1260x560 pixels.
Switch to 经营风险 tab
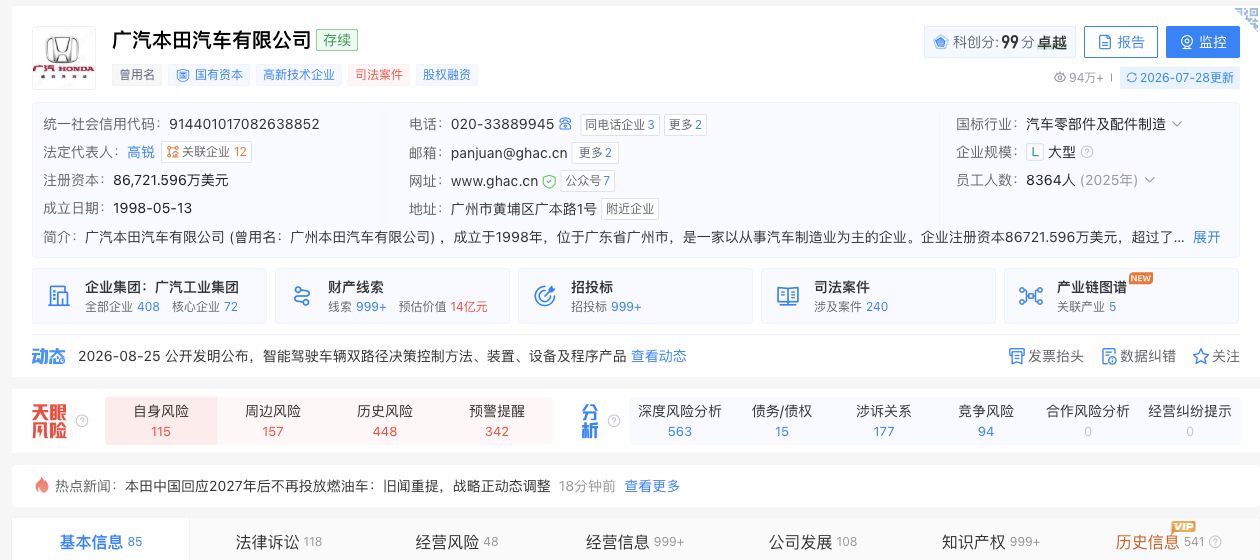pos(457,542)
